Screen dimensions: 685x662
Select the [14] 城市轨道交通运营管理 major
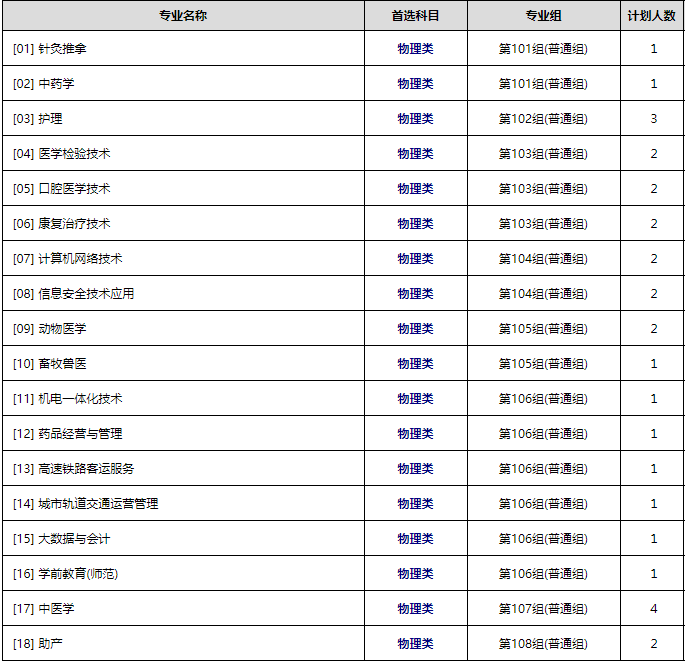86,503
